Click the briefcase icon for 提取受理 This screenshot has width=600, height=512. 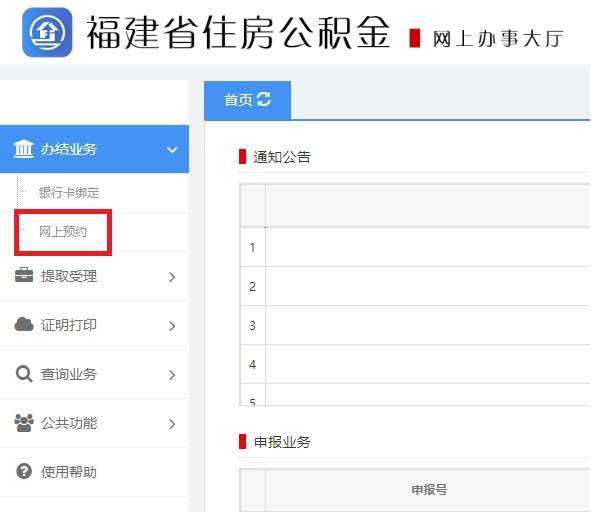24,276
